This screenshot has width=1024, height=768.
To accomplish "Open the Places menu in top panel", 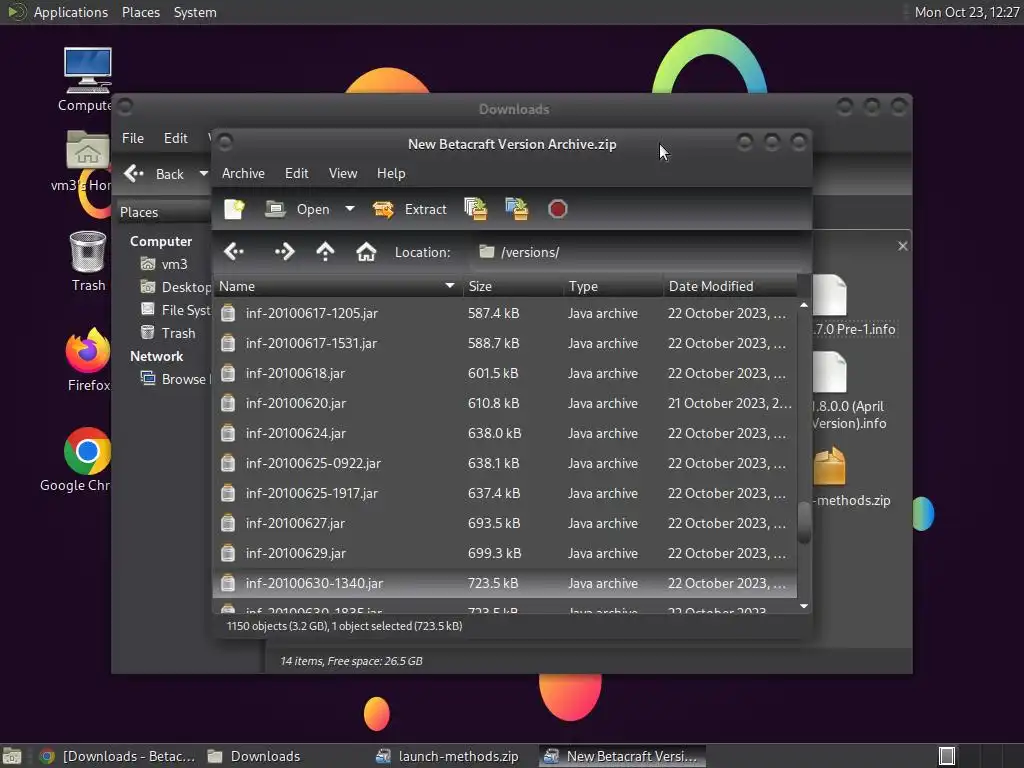I will click(140, 12).
